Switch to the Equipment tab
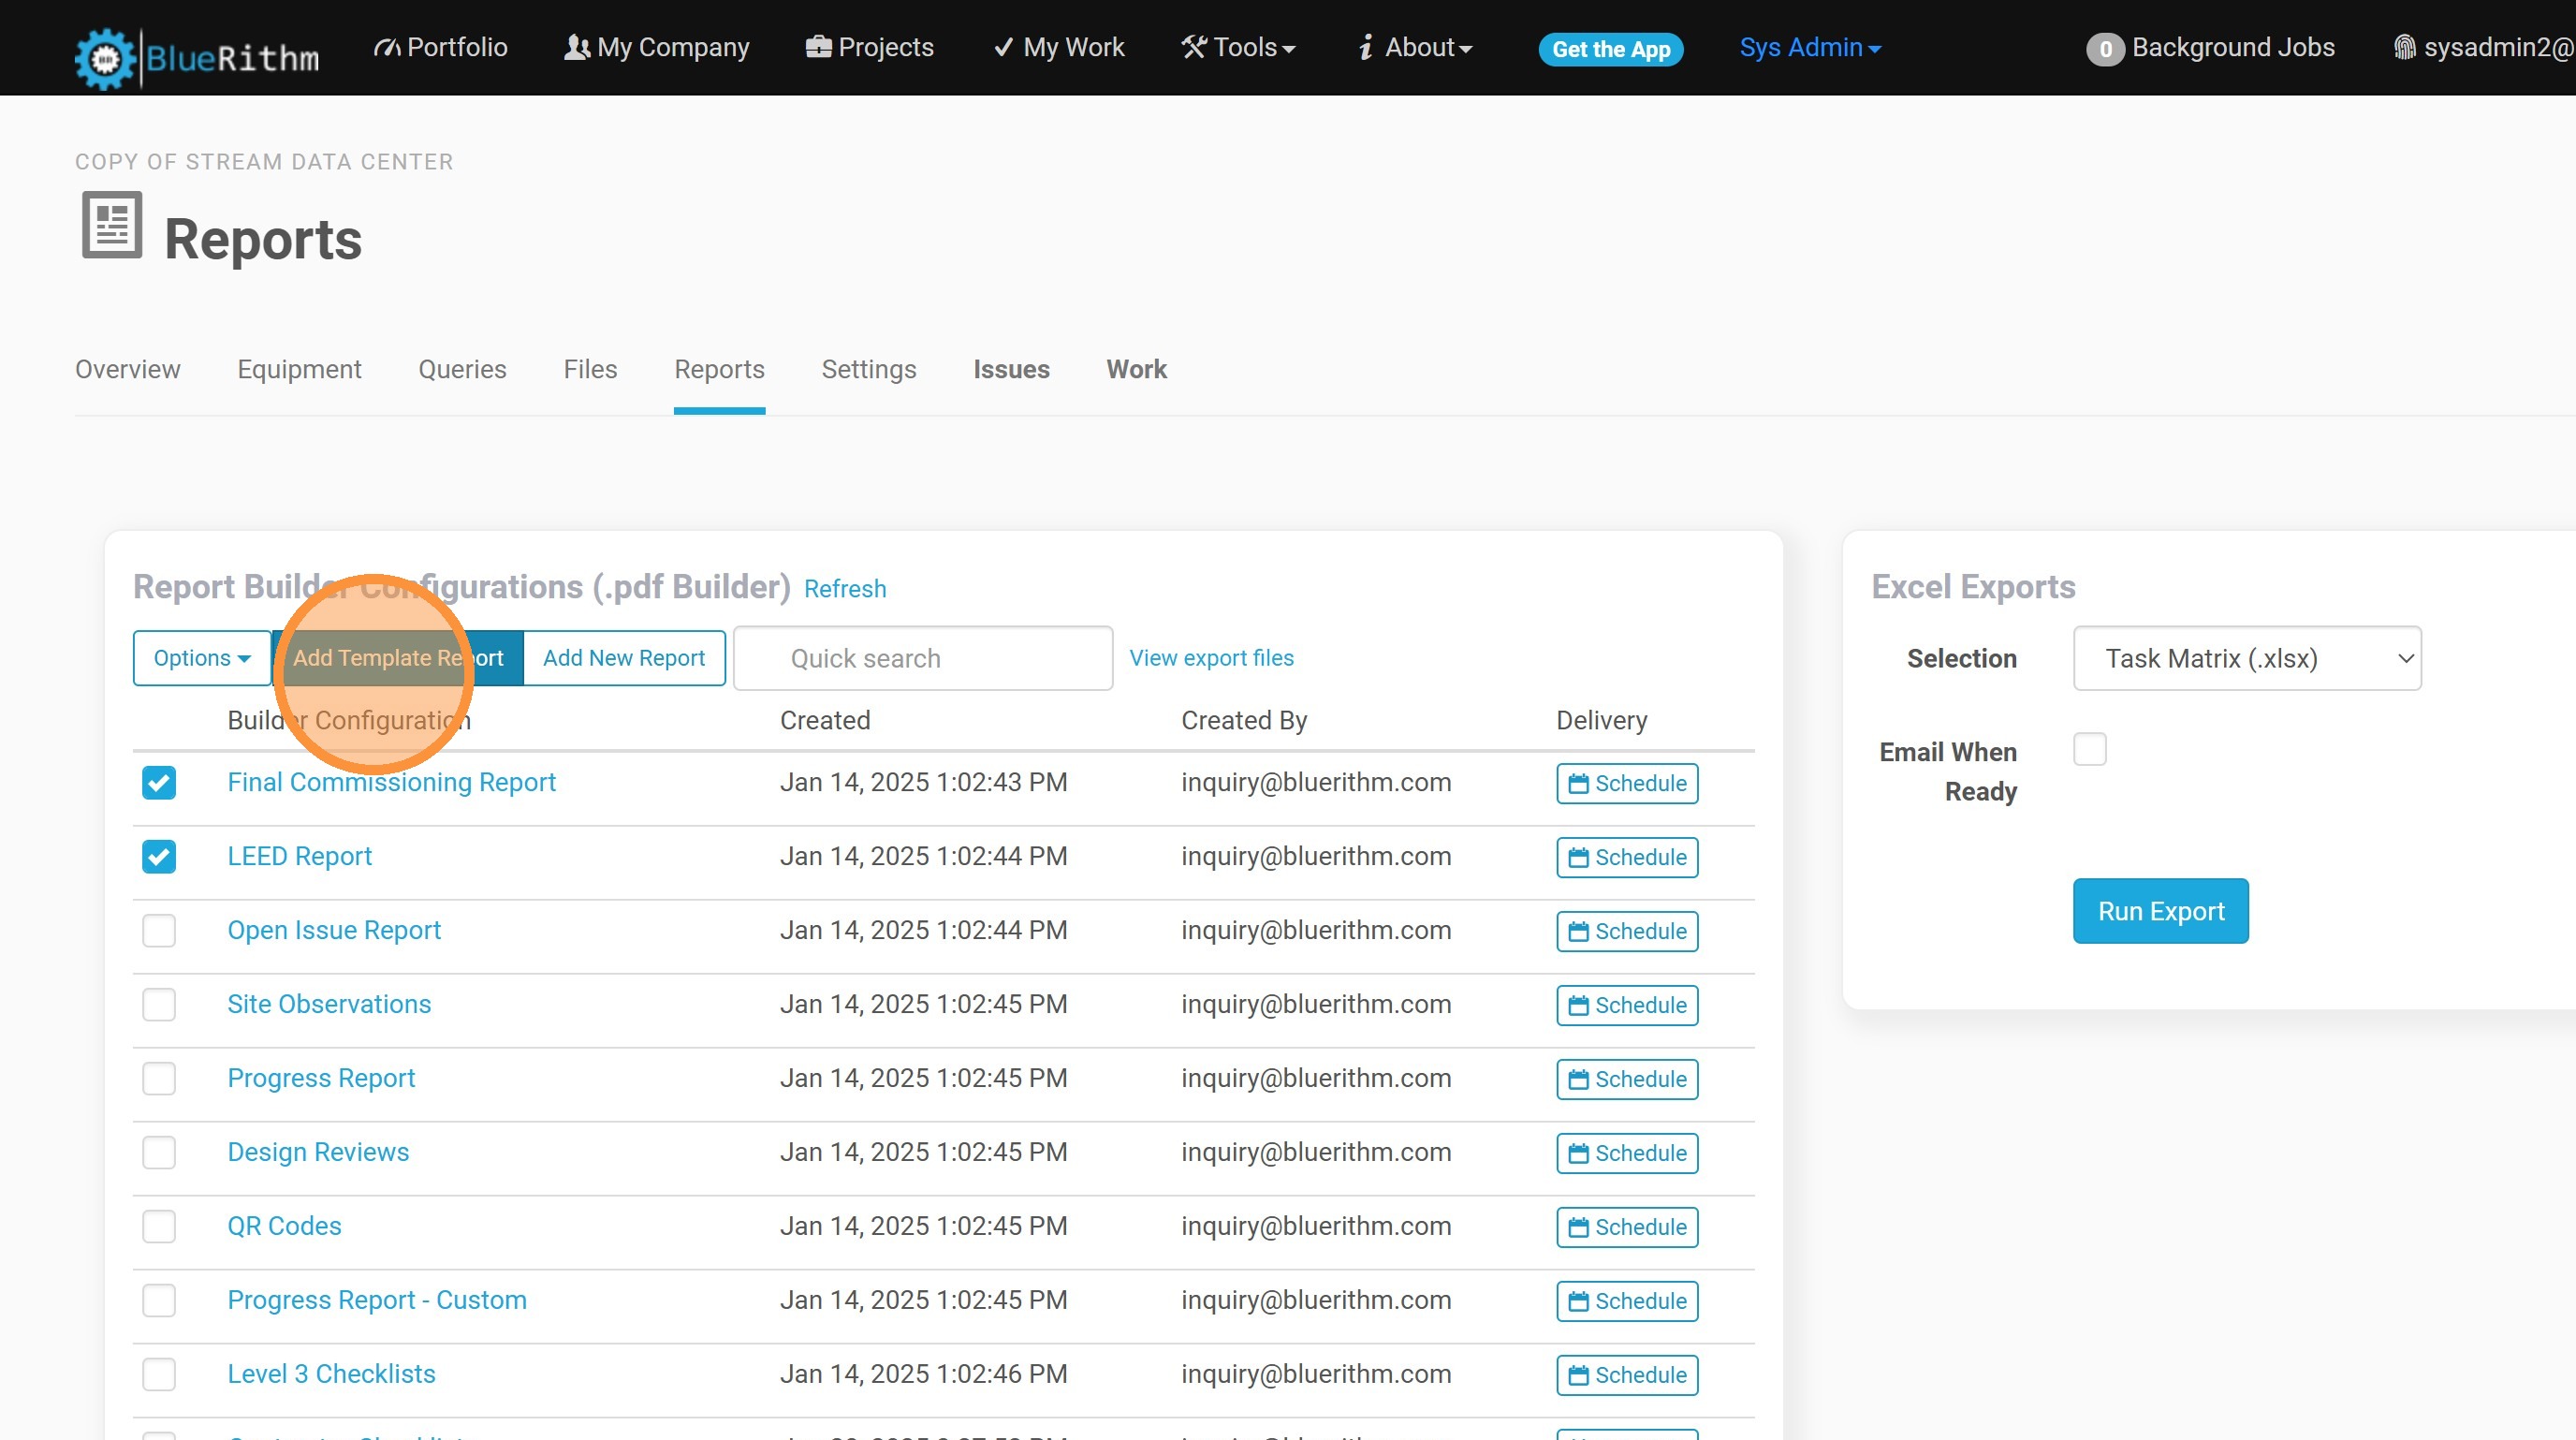The width and height of the screenshot is (2576, 1440). point(299,369)
